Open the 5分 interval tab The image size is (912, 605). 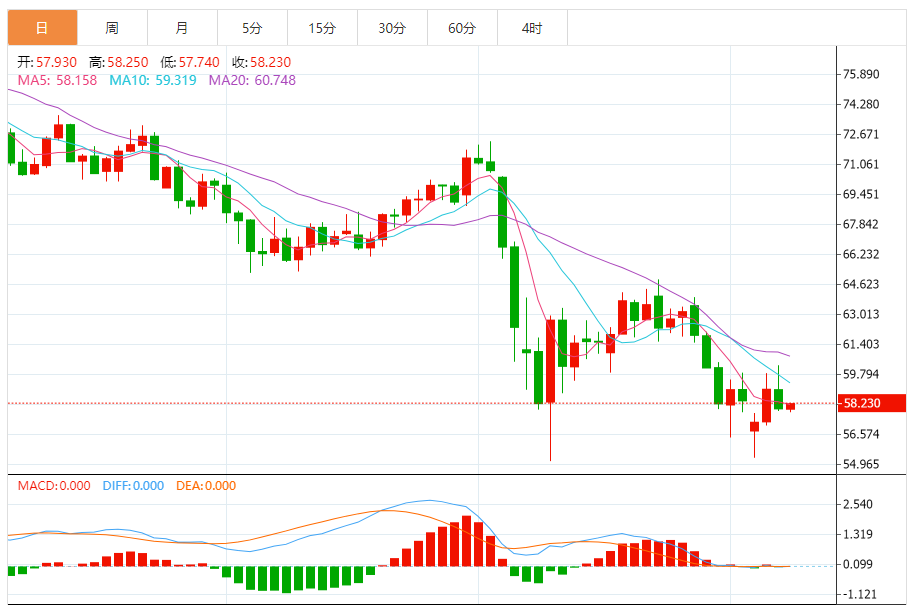[252, 28]
